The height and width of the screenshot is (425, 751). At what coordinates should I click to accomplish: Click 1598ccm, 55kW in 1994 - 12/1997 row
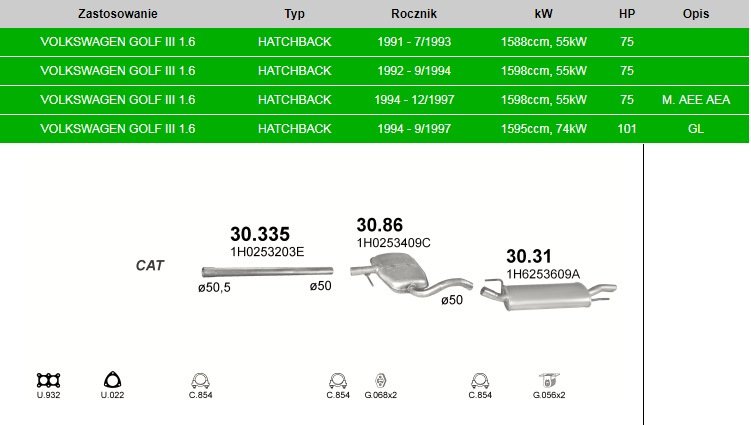point(544,100)
